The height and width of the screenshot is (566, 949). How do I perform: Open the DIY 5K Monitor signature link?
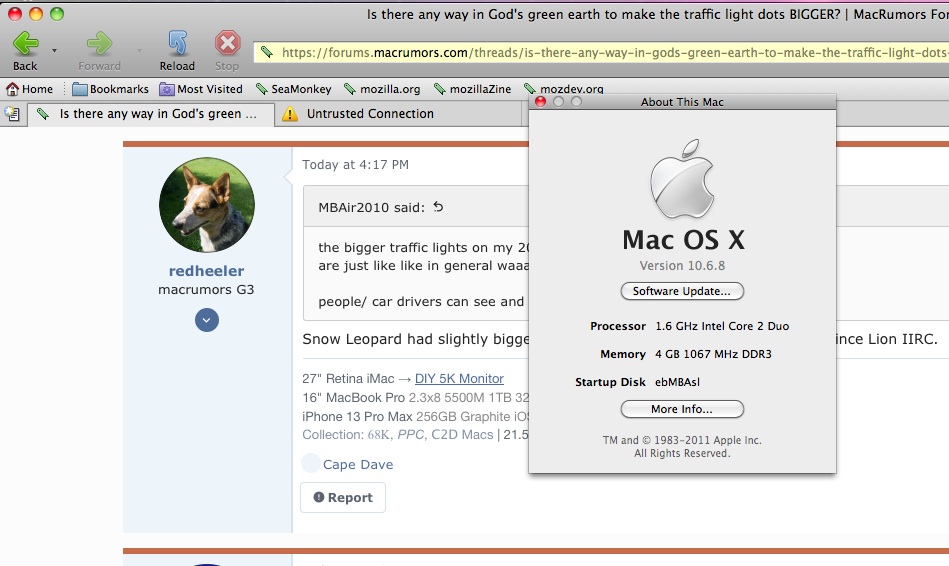click(459, 378)
